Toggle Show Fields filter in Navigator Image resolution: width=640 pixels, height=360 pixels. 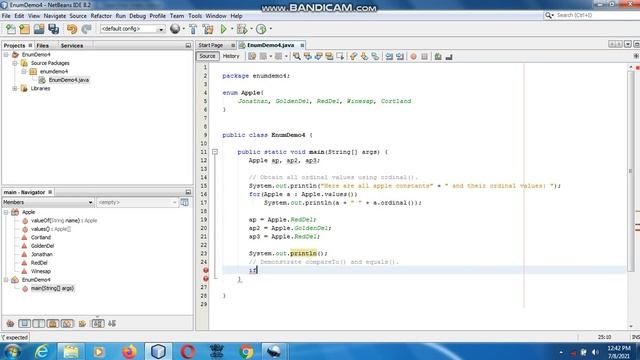(24, 324)
